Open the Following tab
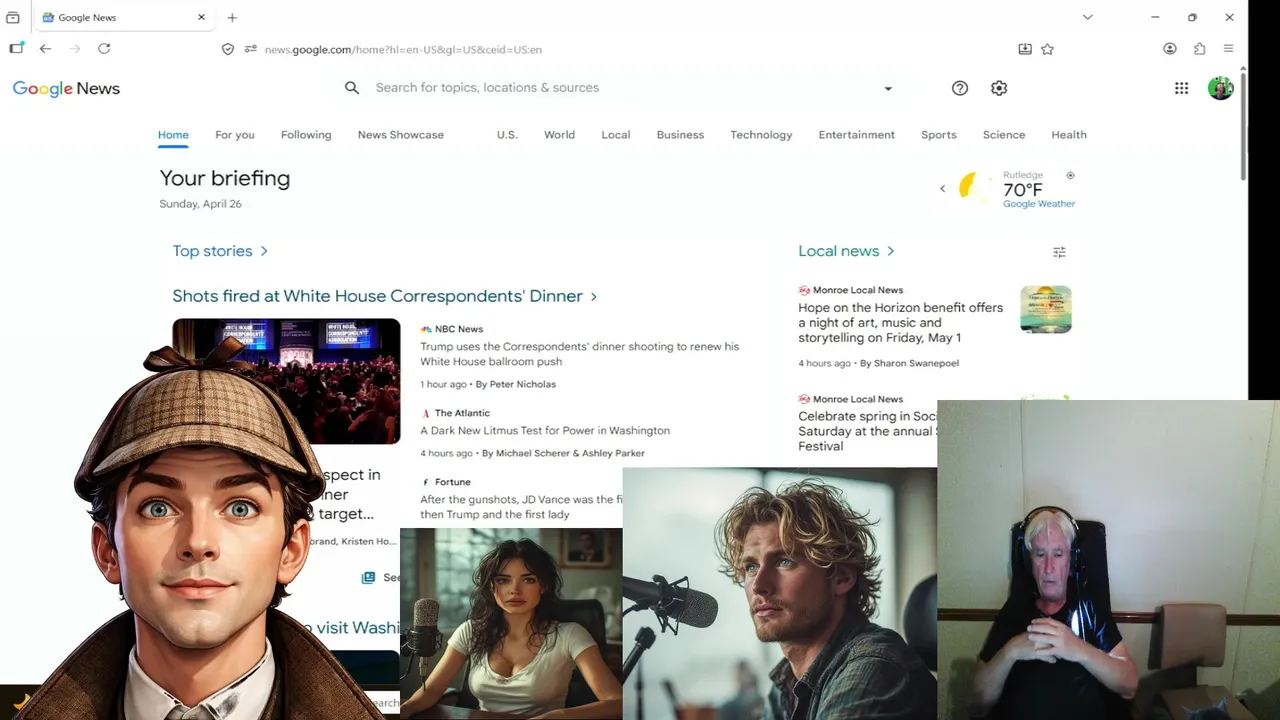1280x720 pixels. pos(306,135)
